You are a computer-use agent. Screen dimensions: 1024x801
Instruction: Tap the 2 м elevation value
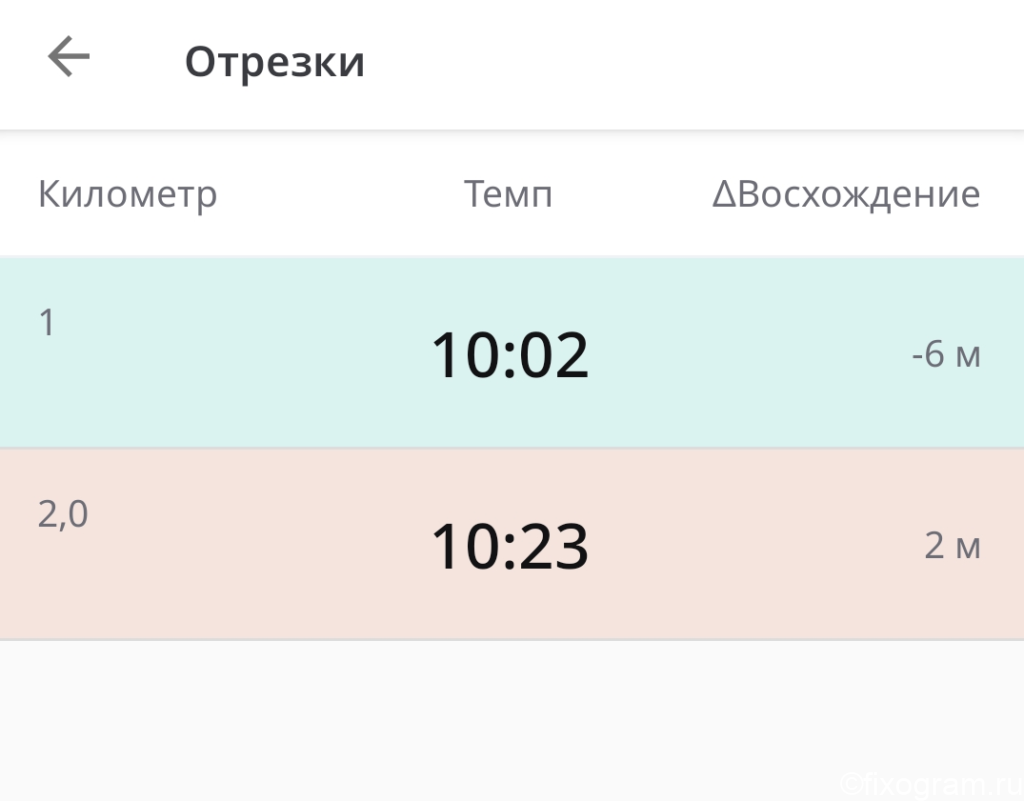[x=953, y=546]
